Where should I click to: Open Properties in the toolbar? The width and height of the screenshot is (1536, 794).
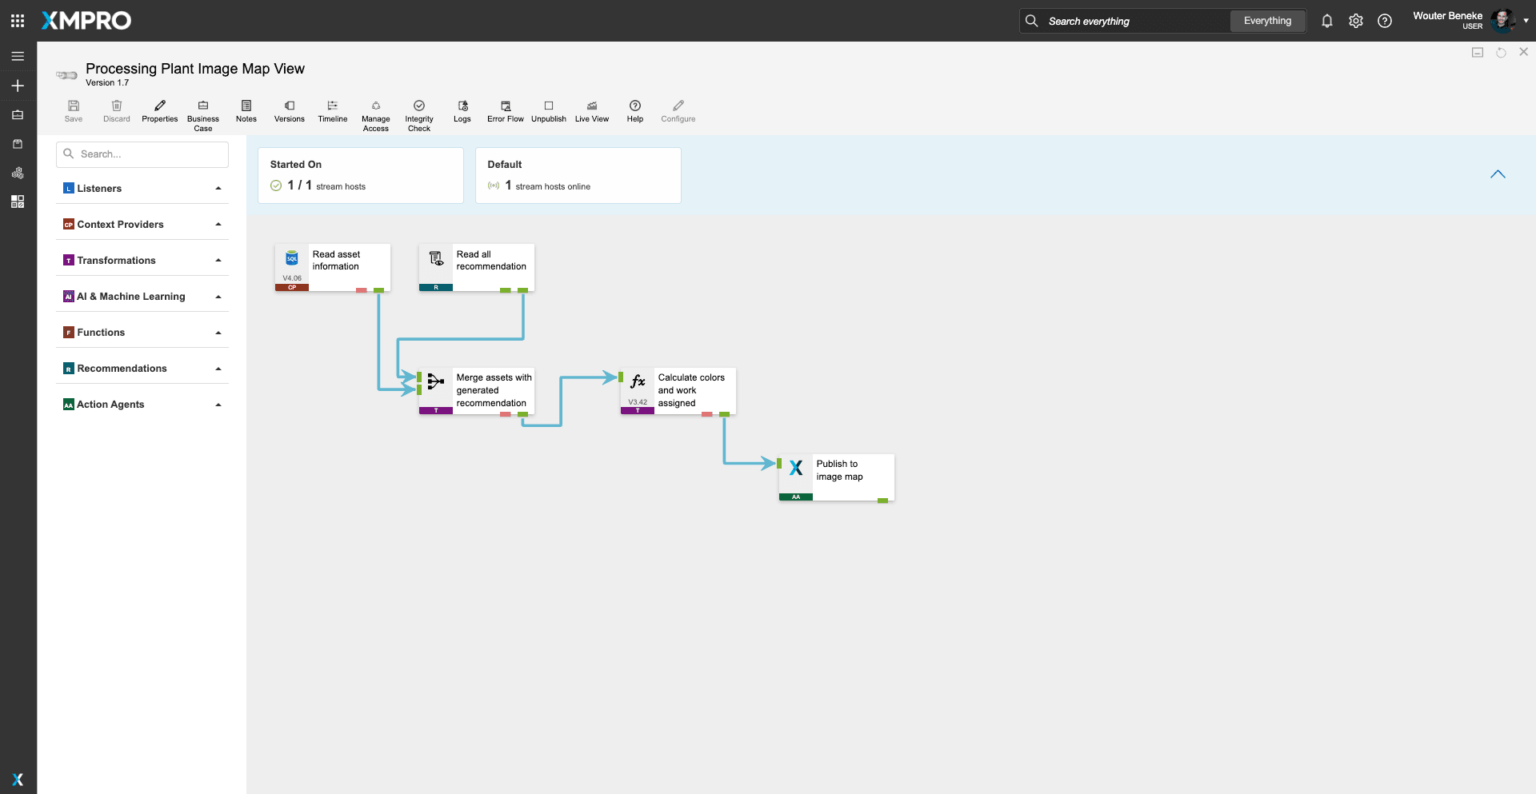(x=159, y=111)
